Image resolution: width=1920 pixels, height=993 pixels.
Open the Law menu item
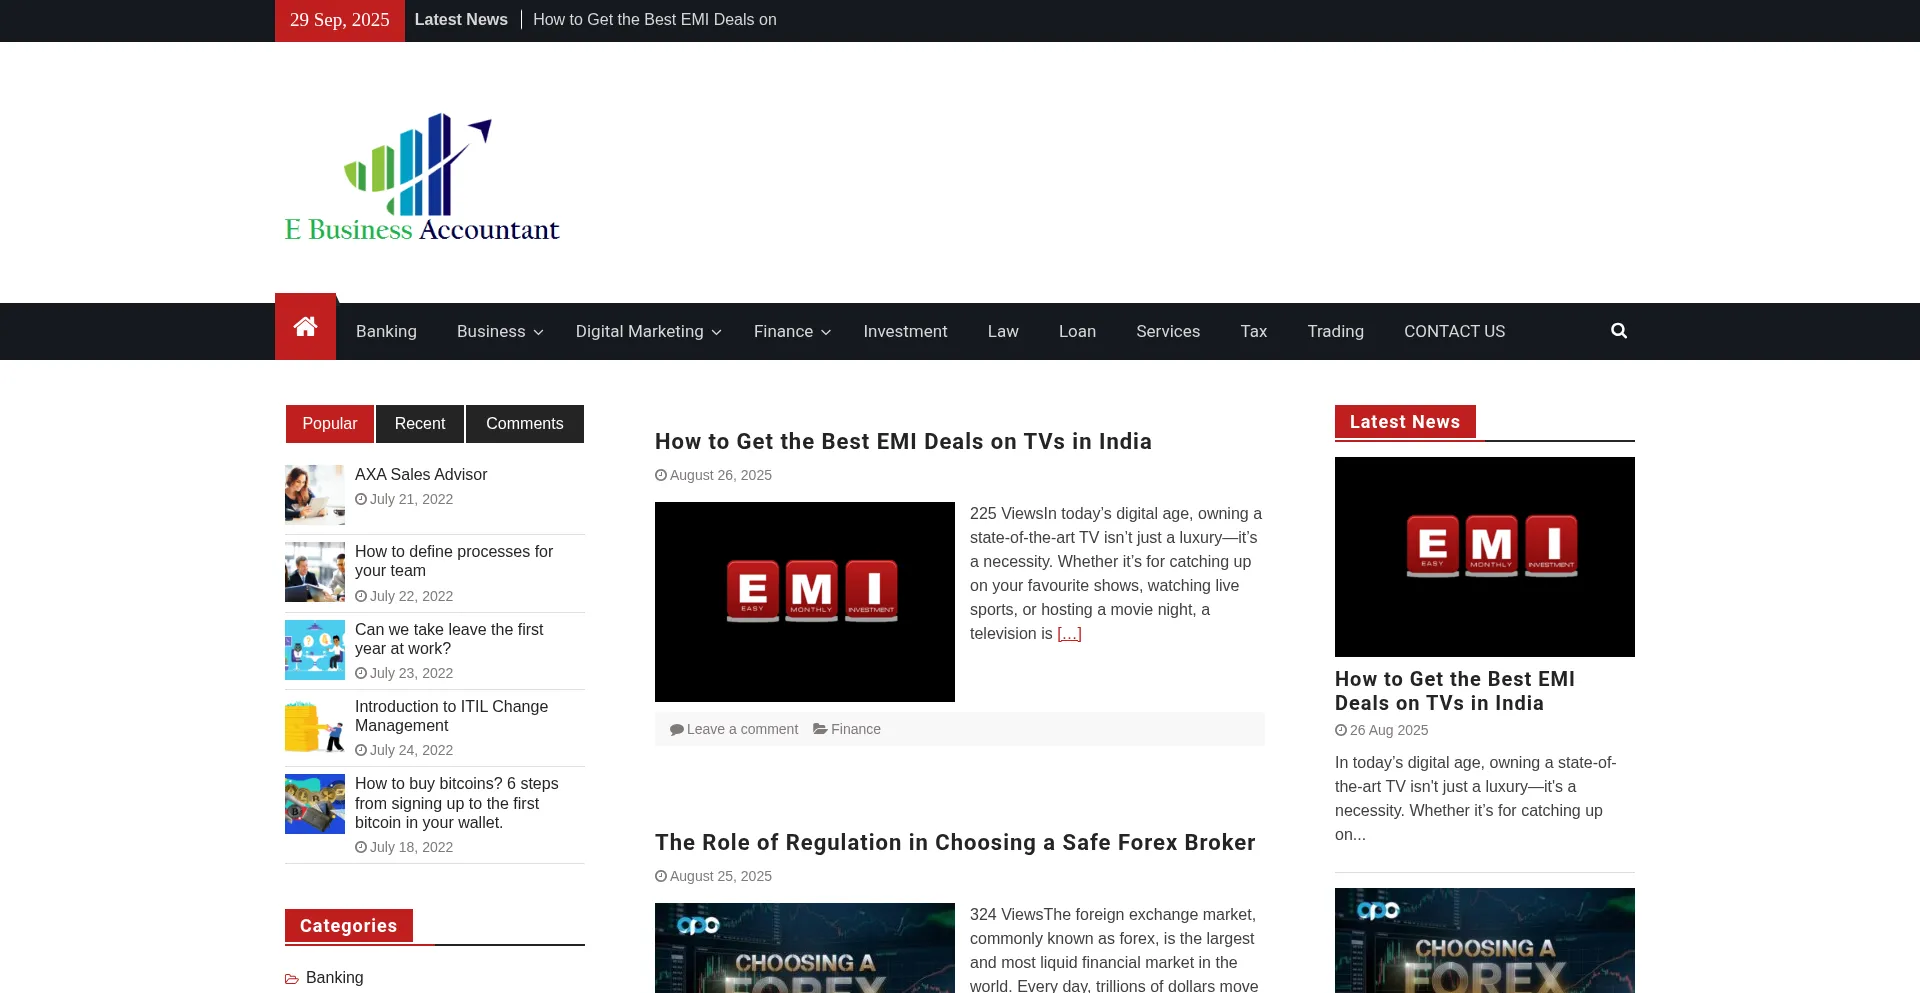pyautogui.click(x=1003, y=331)
